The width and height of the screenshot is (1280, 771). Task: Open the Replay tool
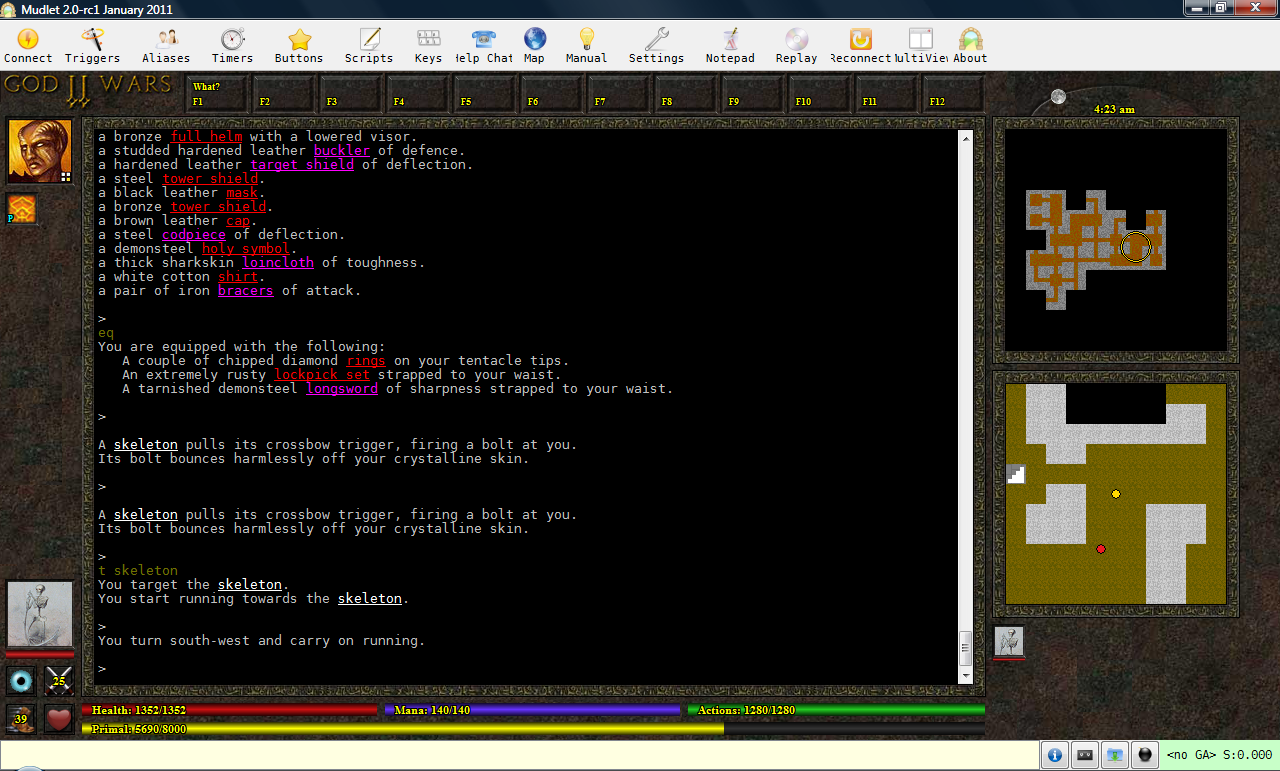click(796, 45)
